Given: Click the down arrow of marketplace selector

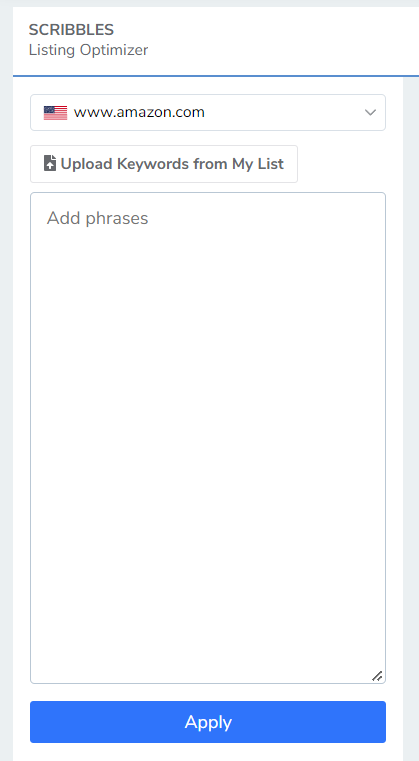Looking at the screenshot, I should pyautogui.click(x=370, y=113).
